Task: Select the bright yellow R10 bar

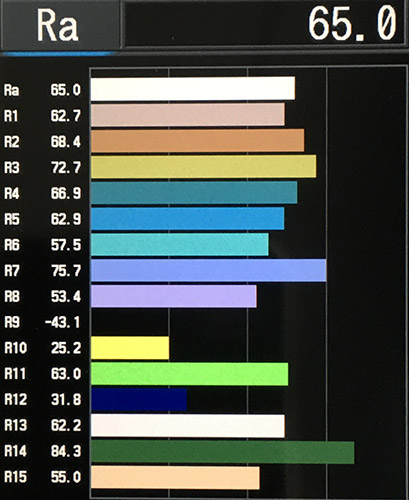Action: (x=130, y=348)
